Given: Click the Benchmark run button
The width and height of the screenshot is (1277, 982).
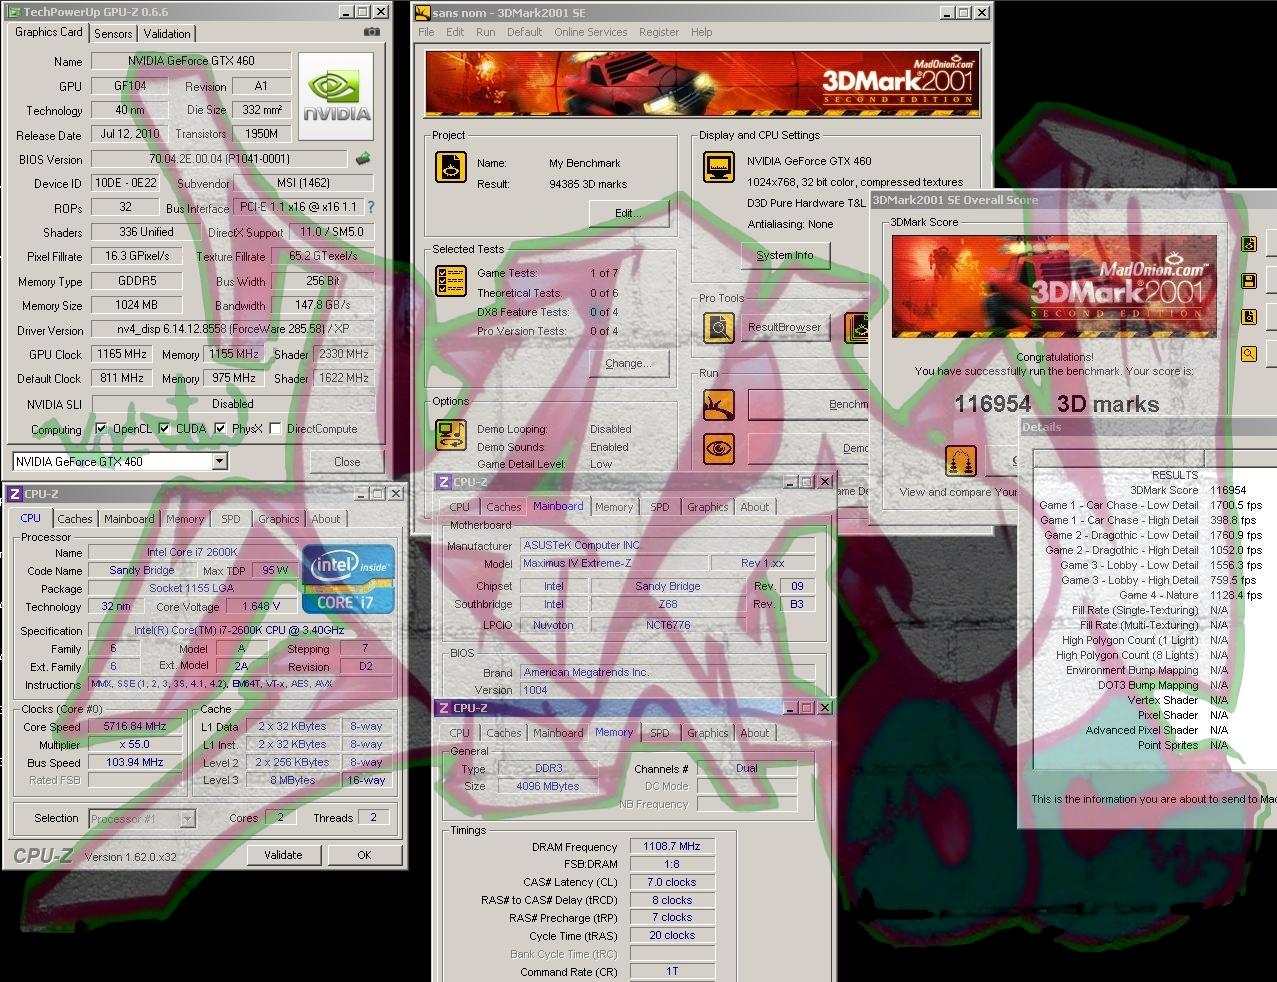Looking at the screenshot, I should point(810,405).
